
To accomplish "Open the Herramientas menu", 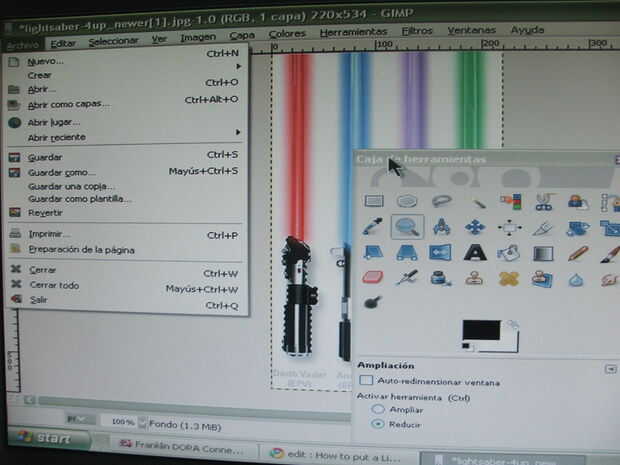I will 353,32.
